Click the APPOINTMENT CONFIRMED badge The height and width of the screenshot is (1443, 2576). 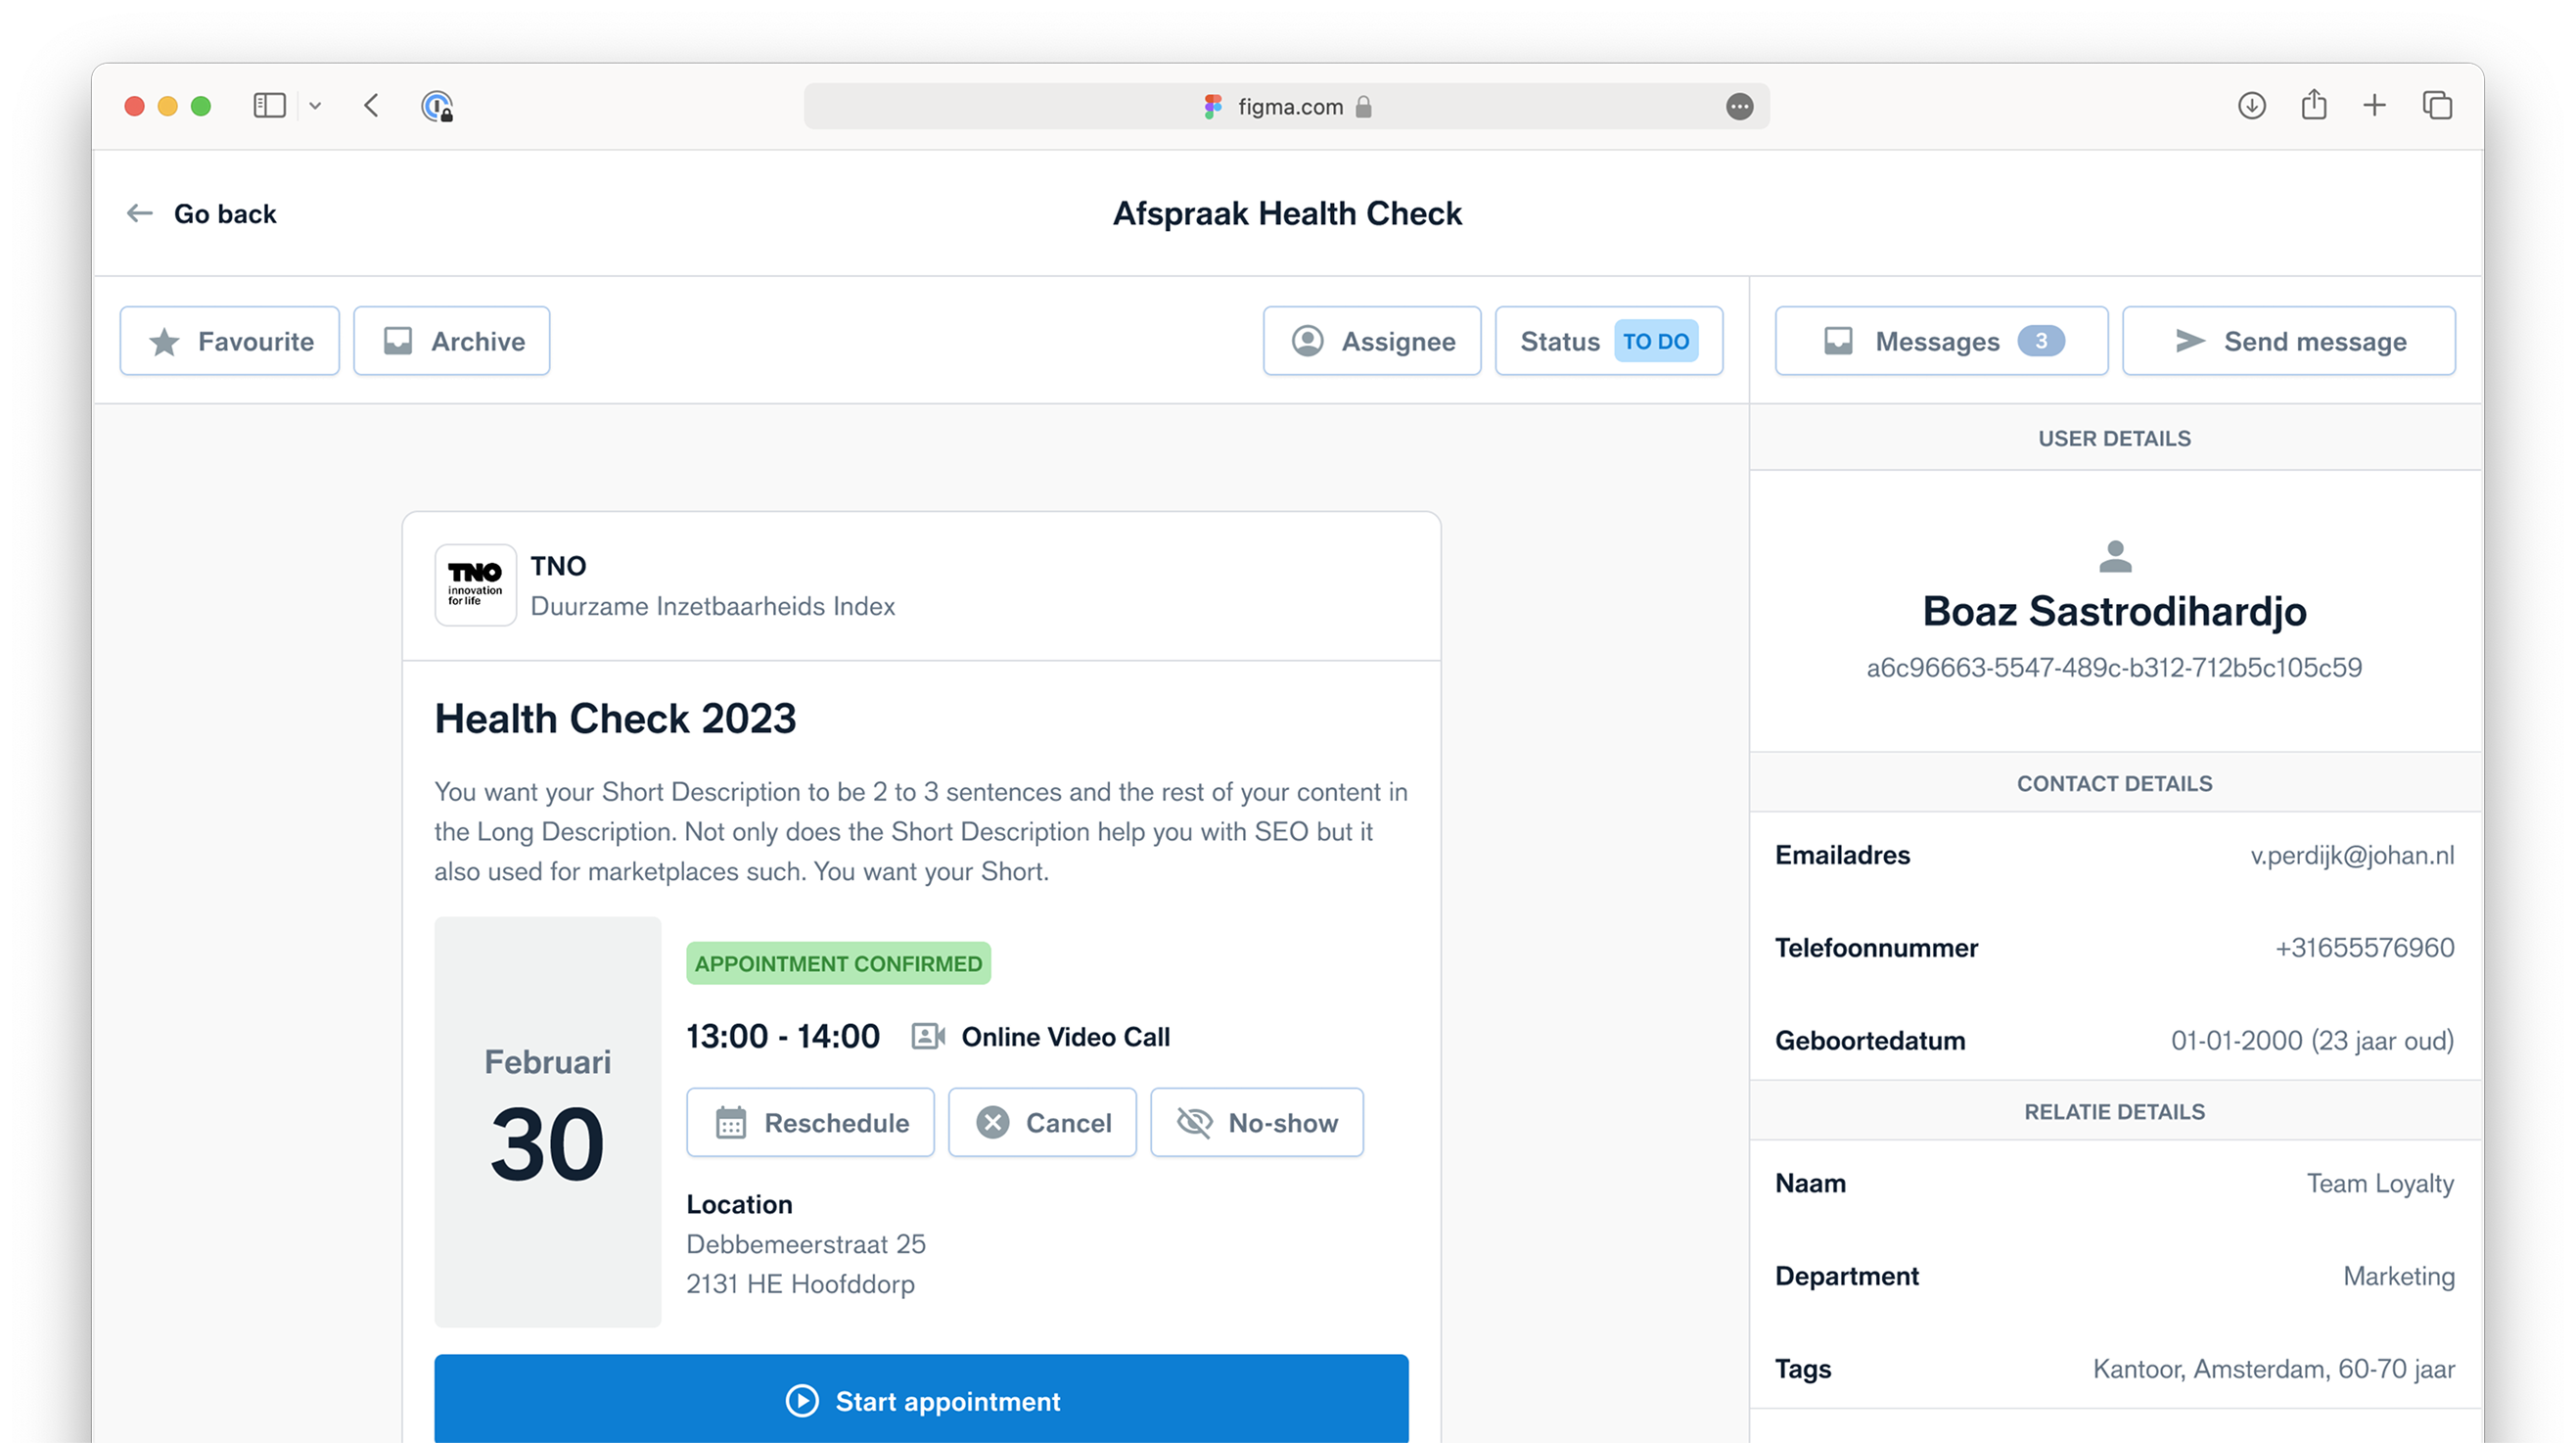[838, 963]
